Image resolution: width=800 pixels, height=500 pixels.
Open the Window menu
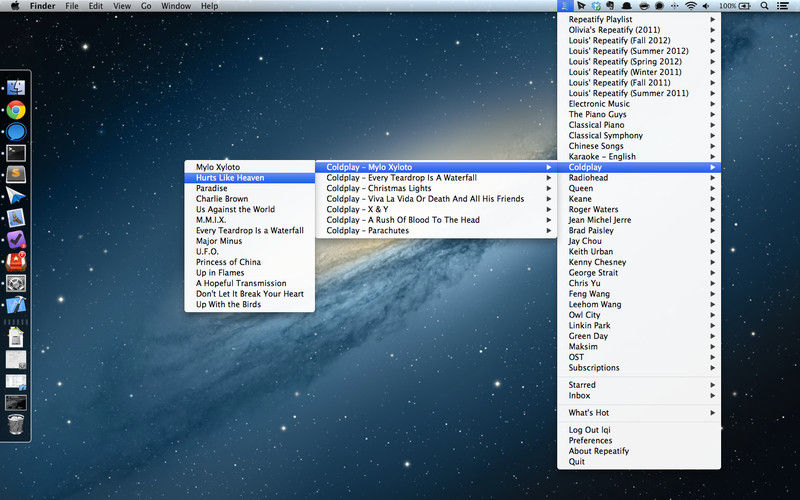click(176, 6)
